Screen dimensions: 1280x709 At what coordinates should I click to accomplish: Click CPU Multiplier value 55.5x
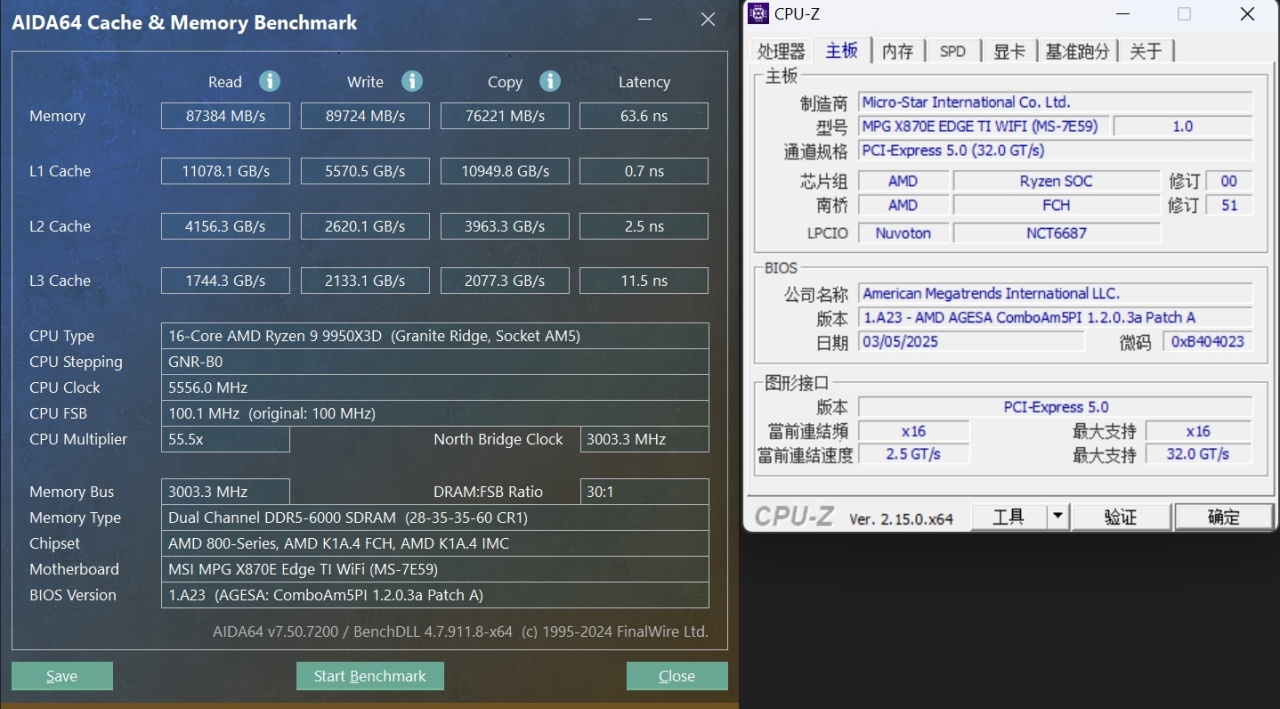tap(225, 439)
